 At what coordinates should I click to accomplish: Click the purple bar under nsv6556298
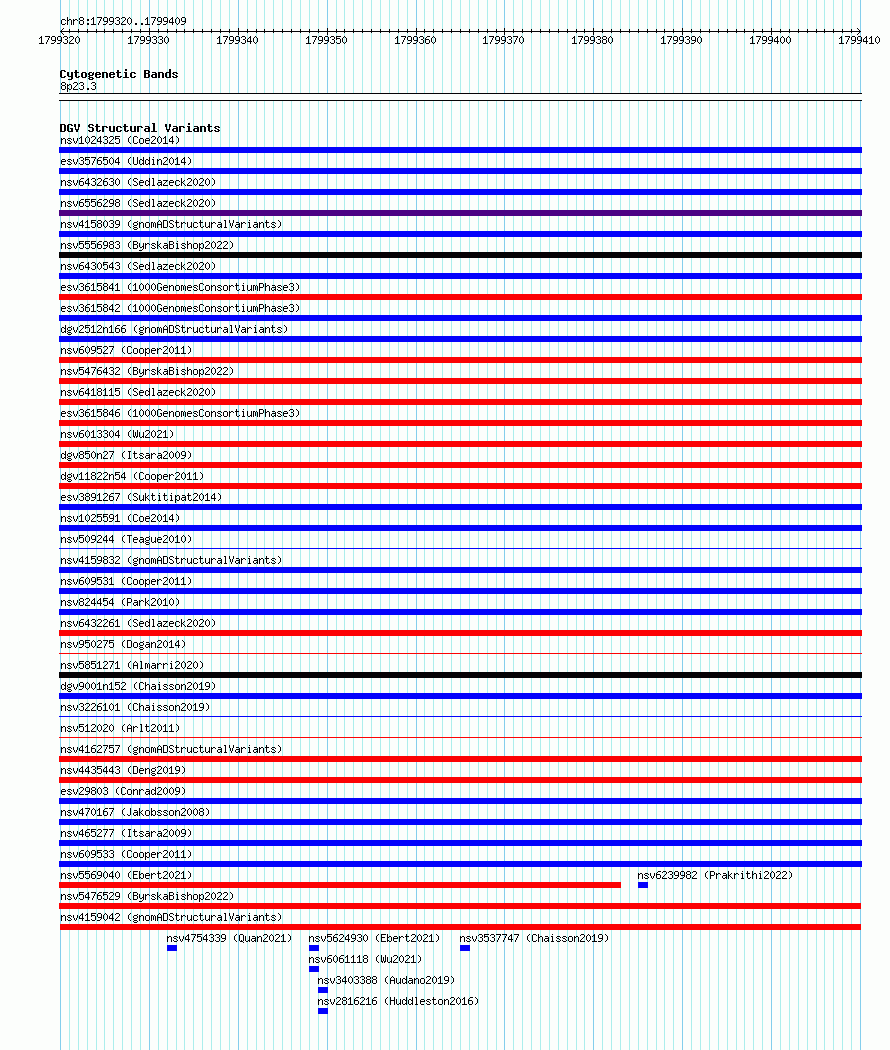[x=461, y=213]
